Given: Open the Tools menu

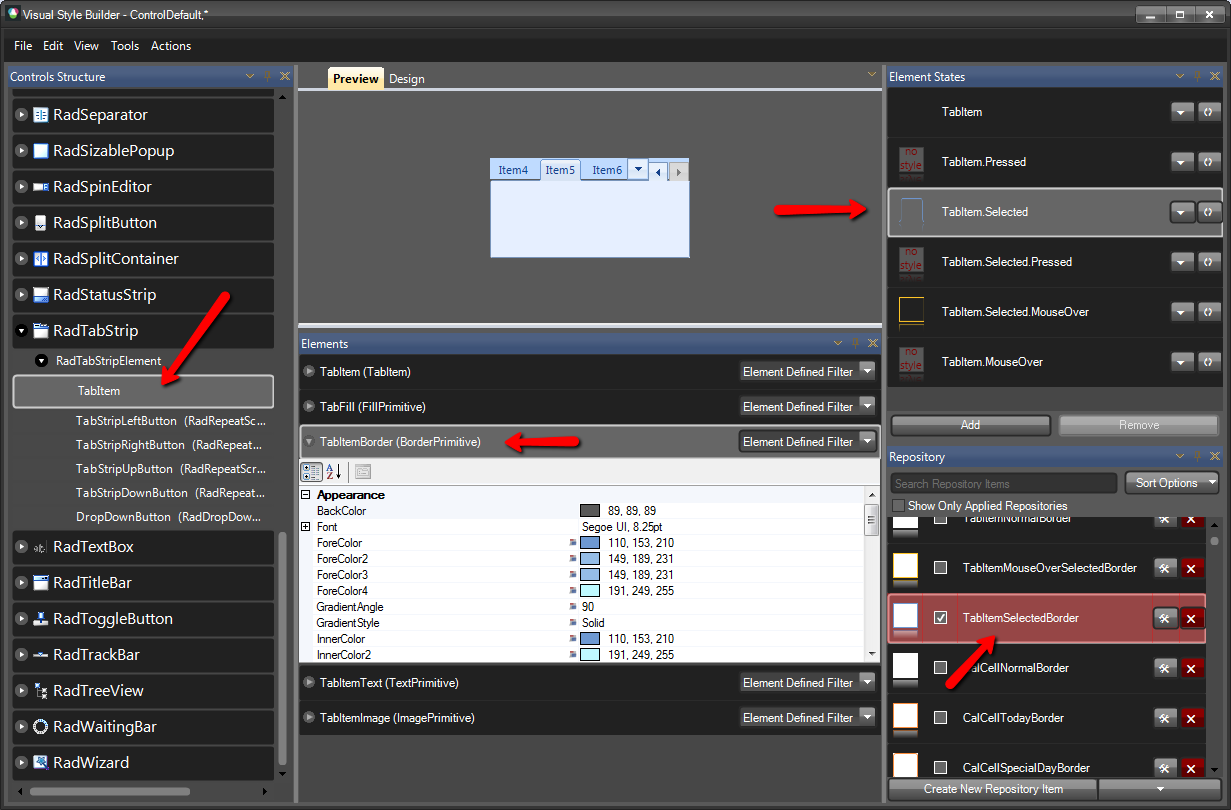Looking at the screenshot, I should 125,46.
